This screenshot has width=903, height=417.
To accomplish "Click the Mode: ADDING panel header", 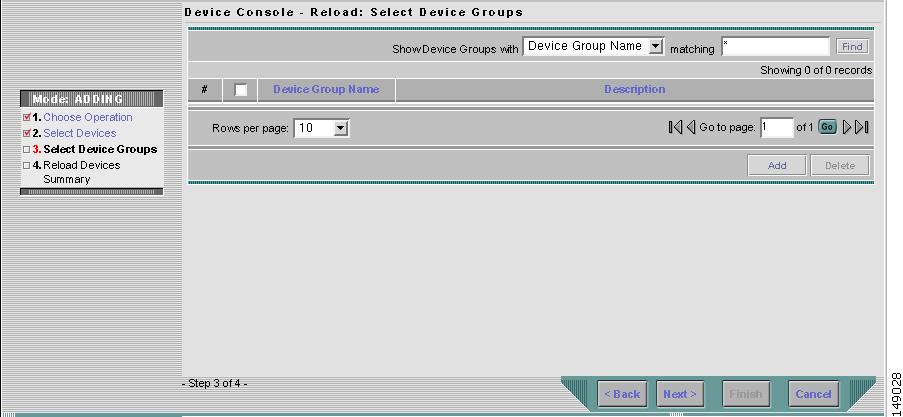I will (x=92, y=99).
